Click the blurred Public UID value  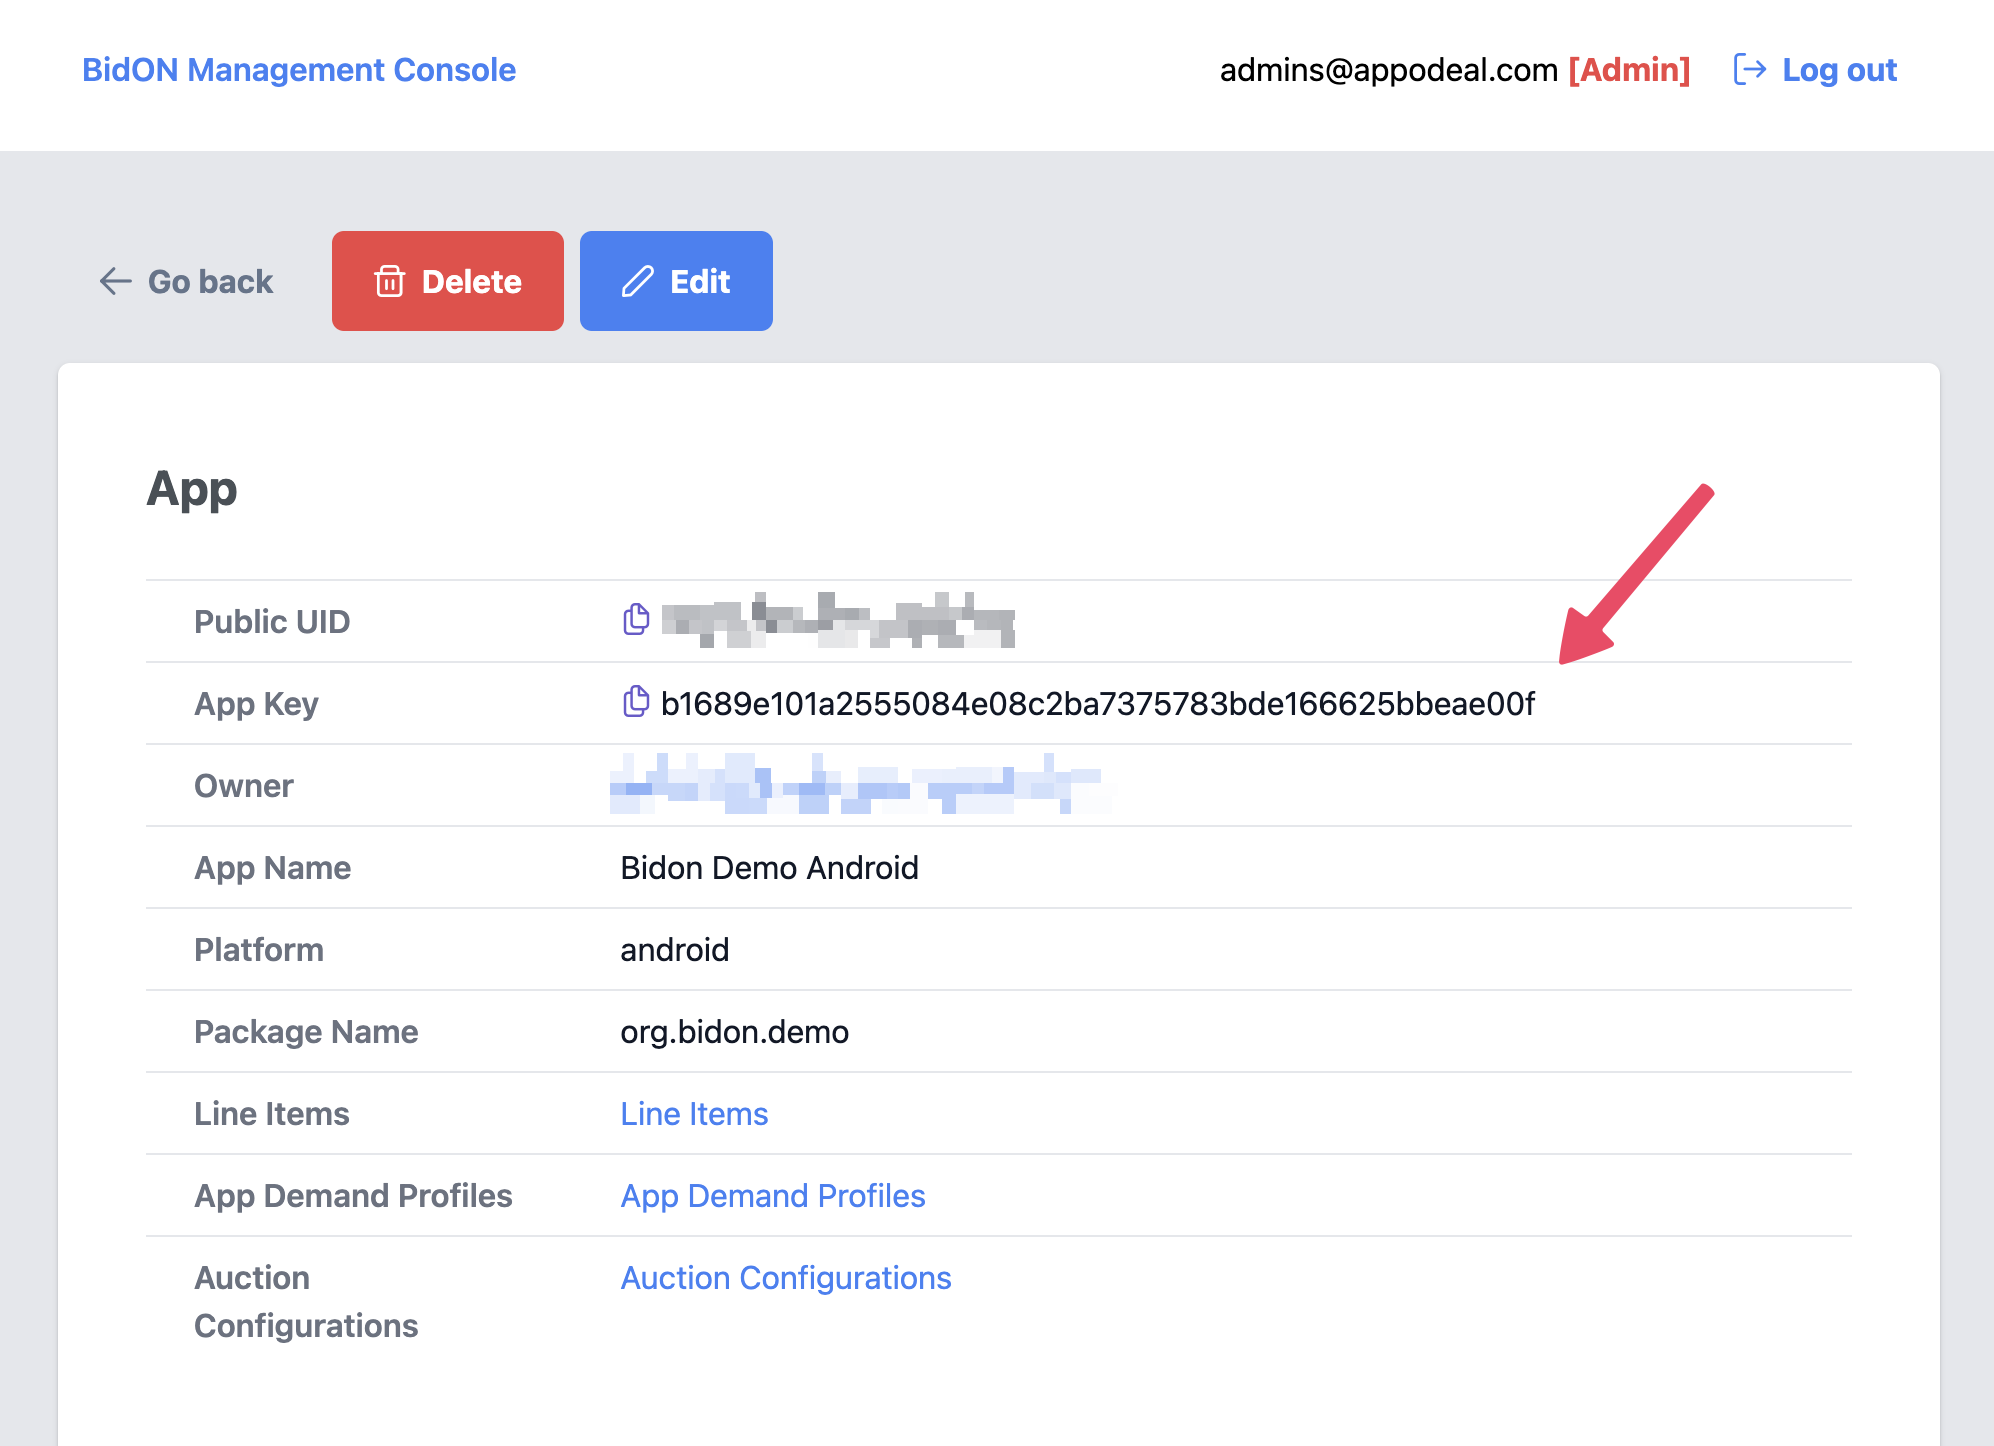coord(838,620)
